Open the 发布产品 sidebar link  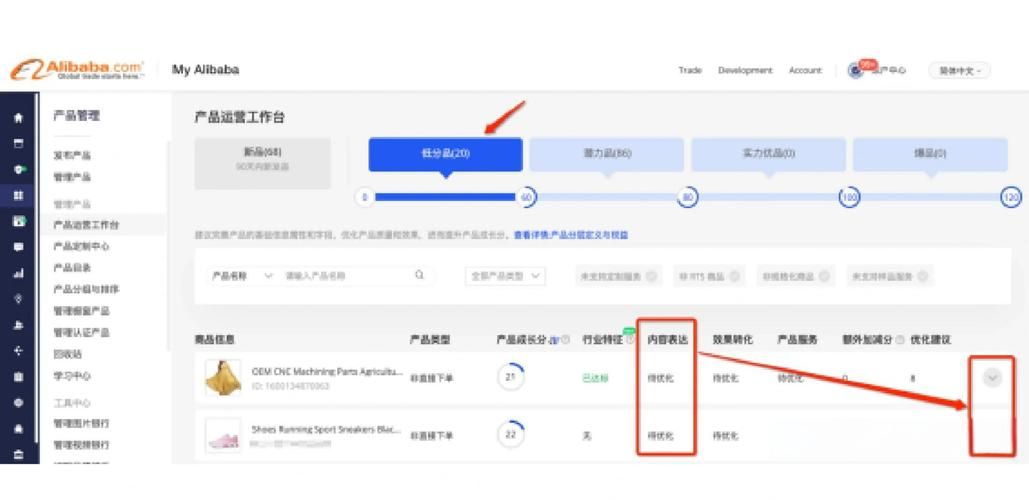coord(72,156)
